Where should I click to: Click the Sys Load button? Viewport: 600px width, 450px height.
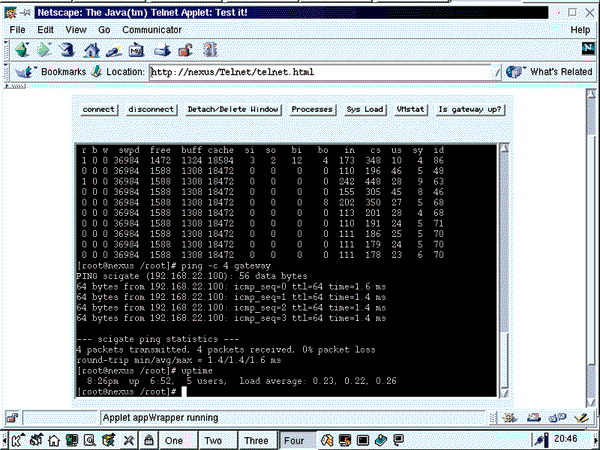(x=365, y=109)
